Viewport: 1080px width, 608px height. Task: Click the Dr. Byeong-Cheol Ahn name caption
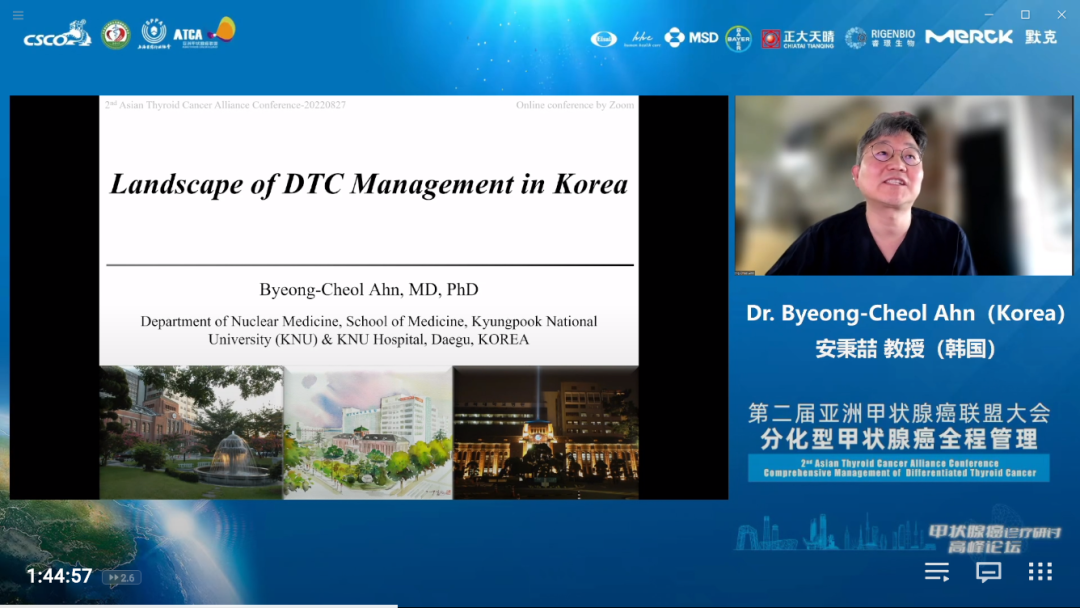[905, 313]
